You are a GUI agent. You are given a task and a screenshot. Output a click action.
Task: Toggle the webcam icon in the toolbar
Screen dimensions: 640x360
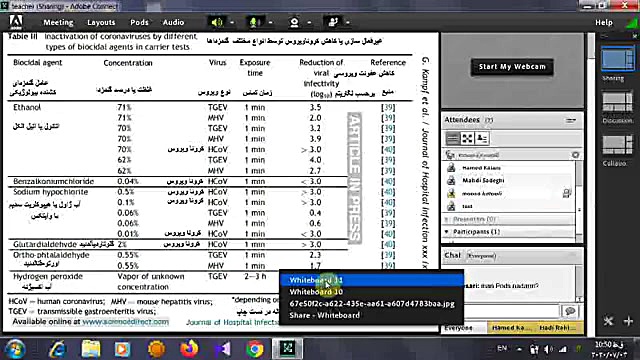[294, 22]
